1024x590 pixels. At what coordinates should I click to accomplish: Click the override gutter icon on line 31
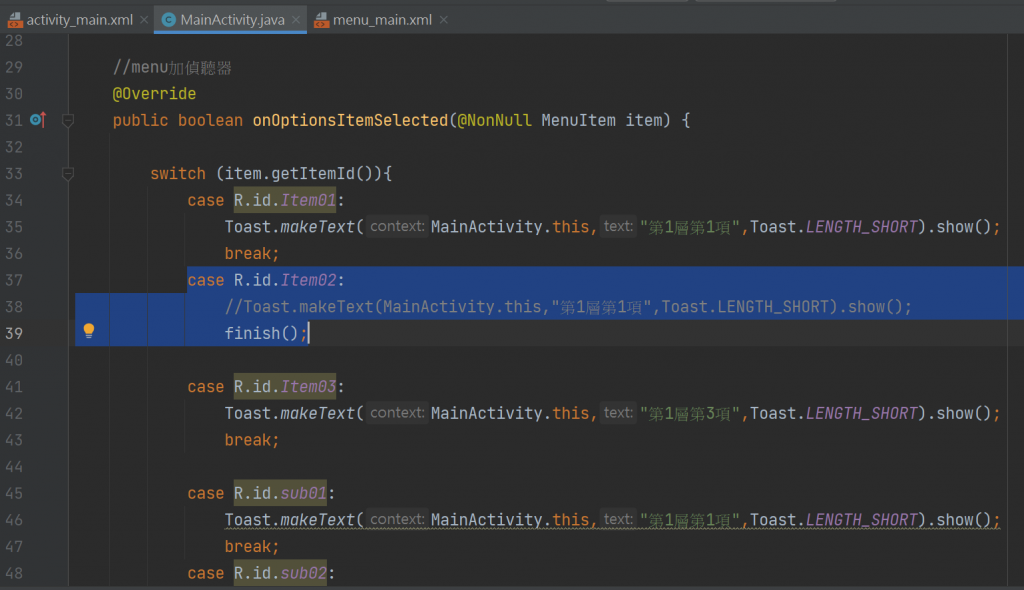pos(38,120)
